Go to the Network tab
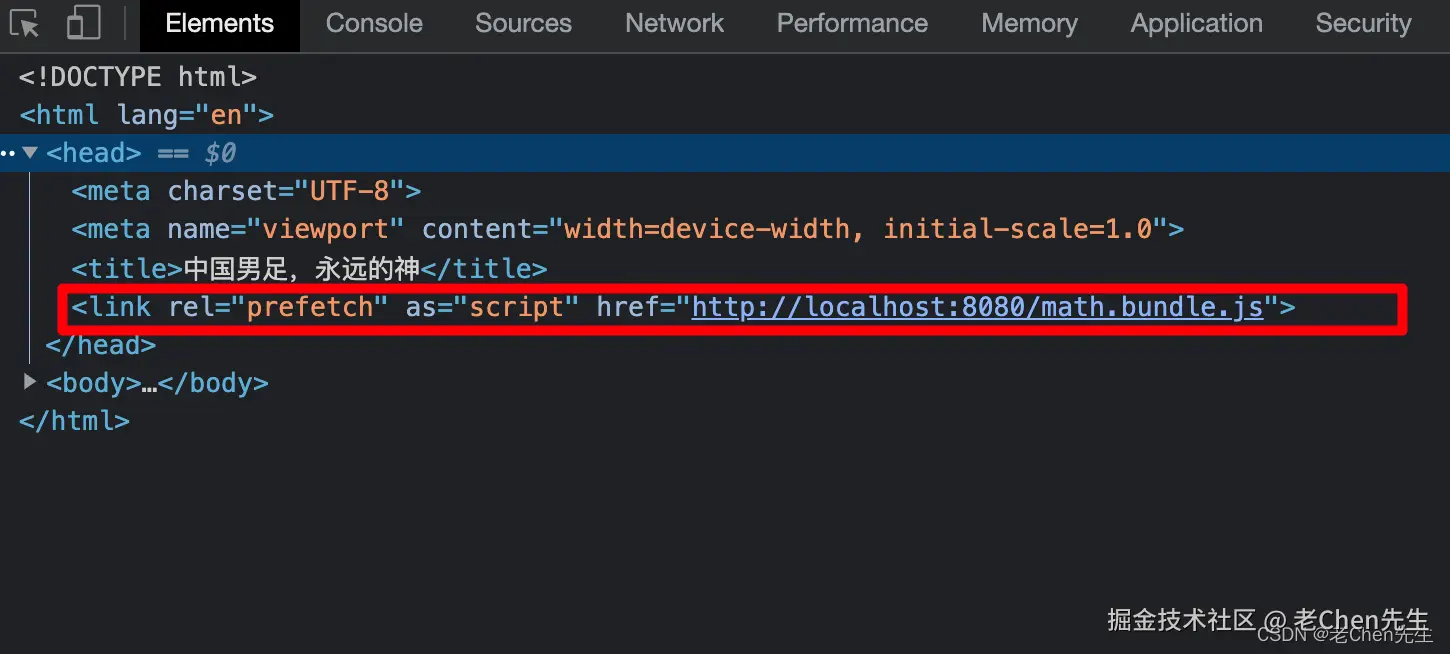Screen dimensions: 1450x654 coord(674,23)
